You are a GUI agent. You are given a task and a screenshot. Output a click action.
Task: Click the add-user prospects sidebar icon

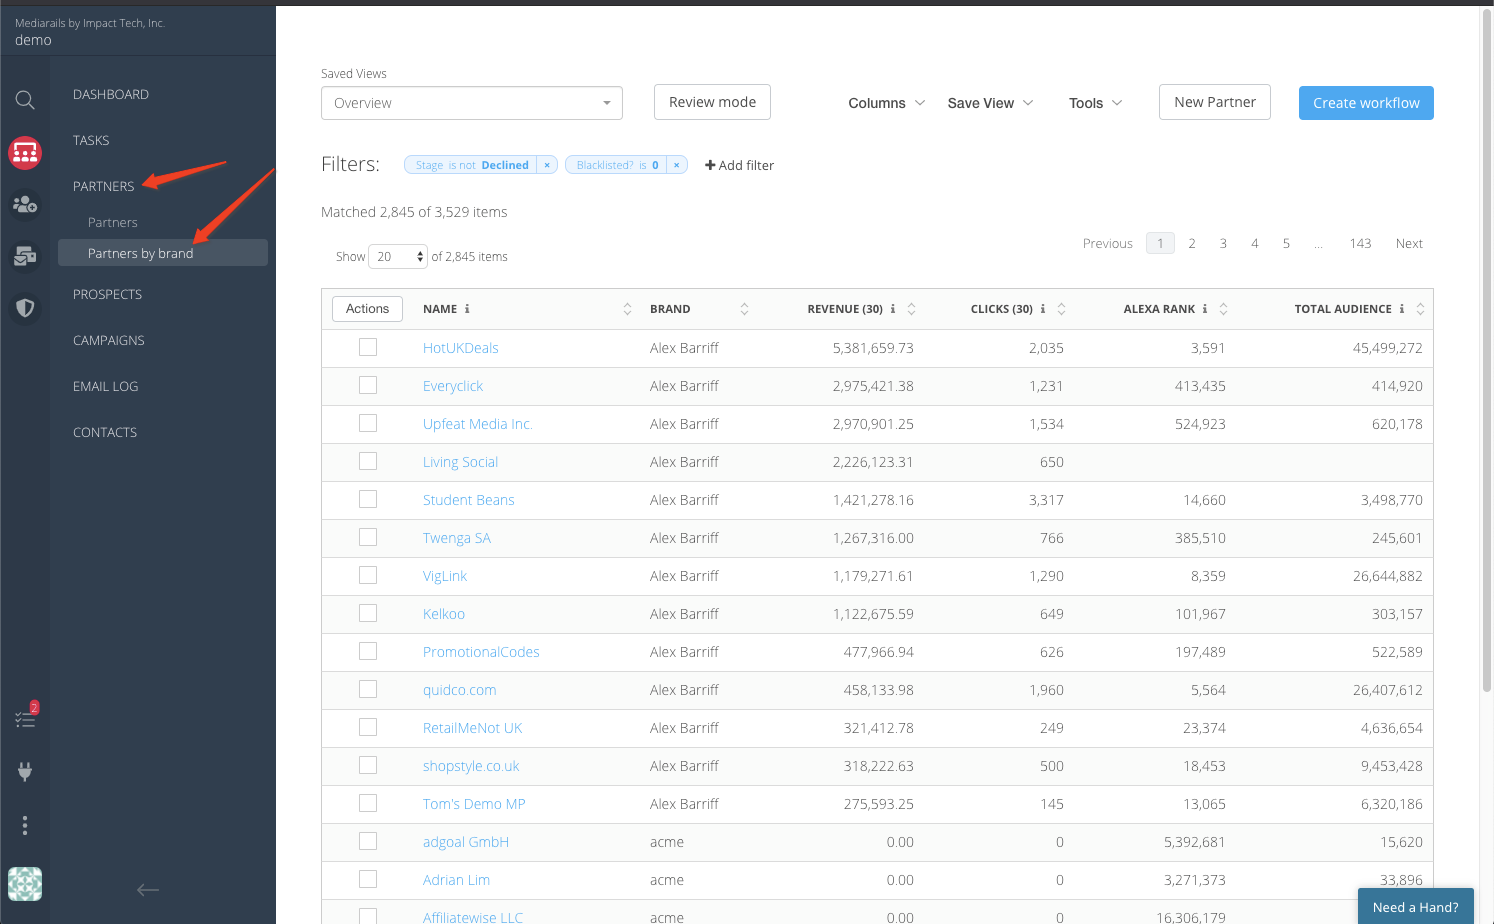[x=25, y=205]
